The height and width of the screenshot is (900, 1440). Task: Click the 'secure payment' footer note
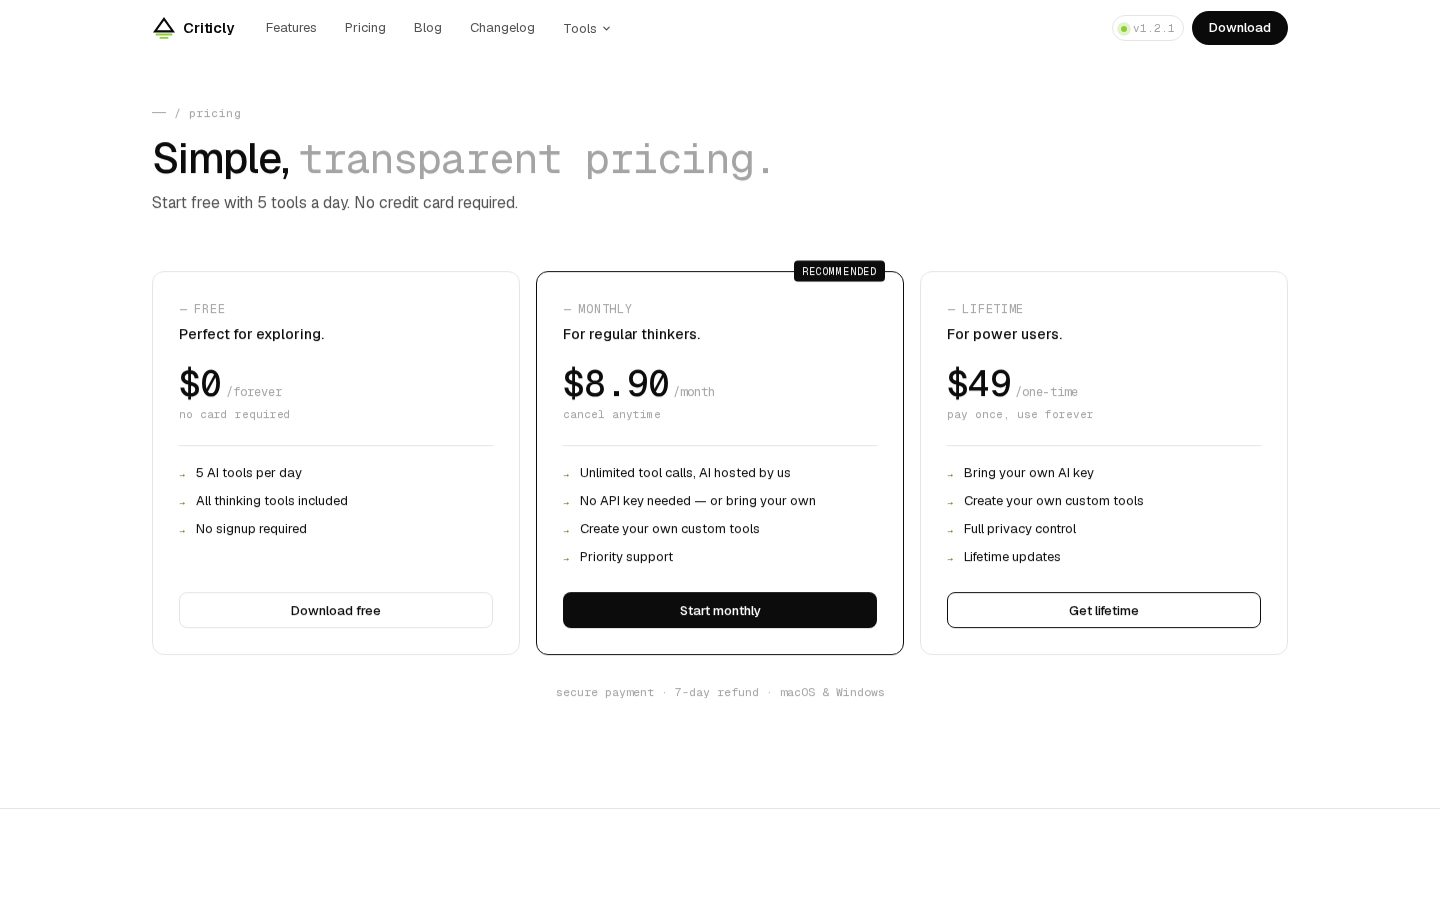(605, 692)
